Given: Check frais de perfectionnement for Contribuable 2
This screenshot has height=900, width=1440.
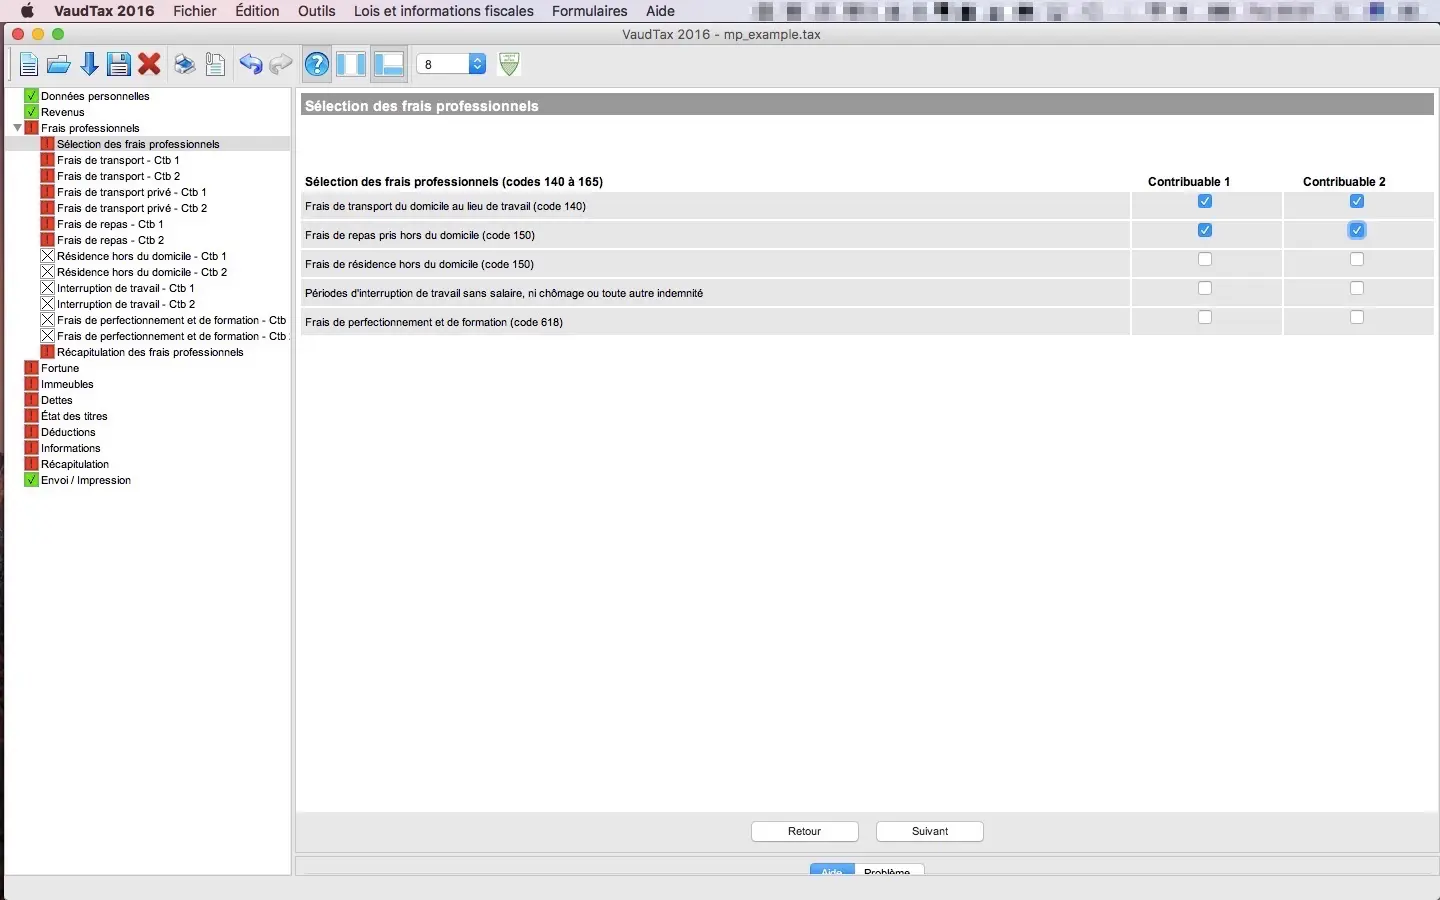Looking at the screenshot, I should [x=1357, y=317].
